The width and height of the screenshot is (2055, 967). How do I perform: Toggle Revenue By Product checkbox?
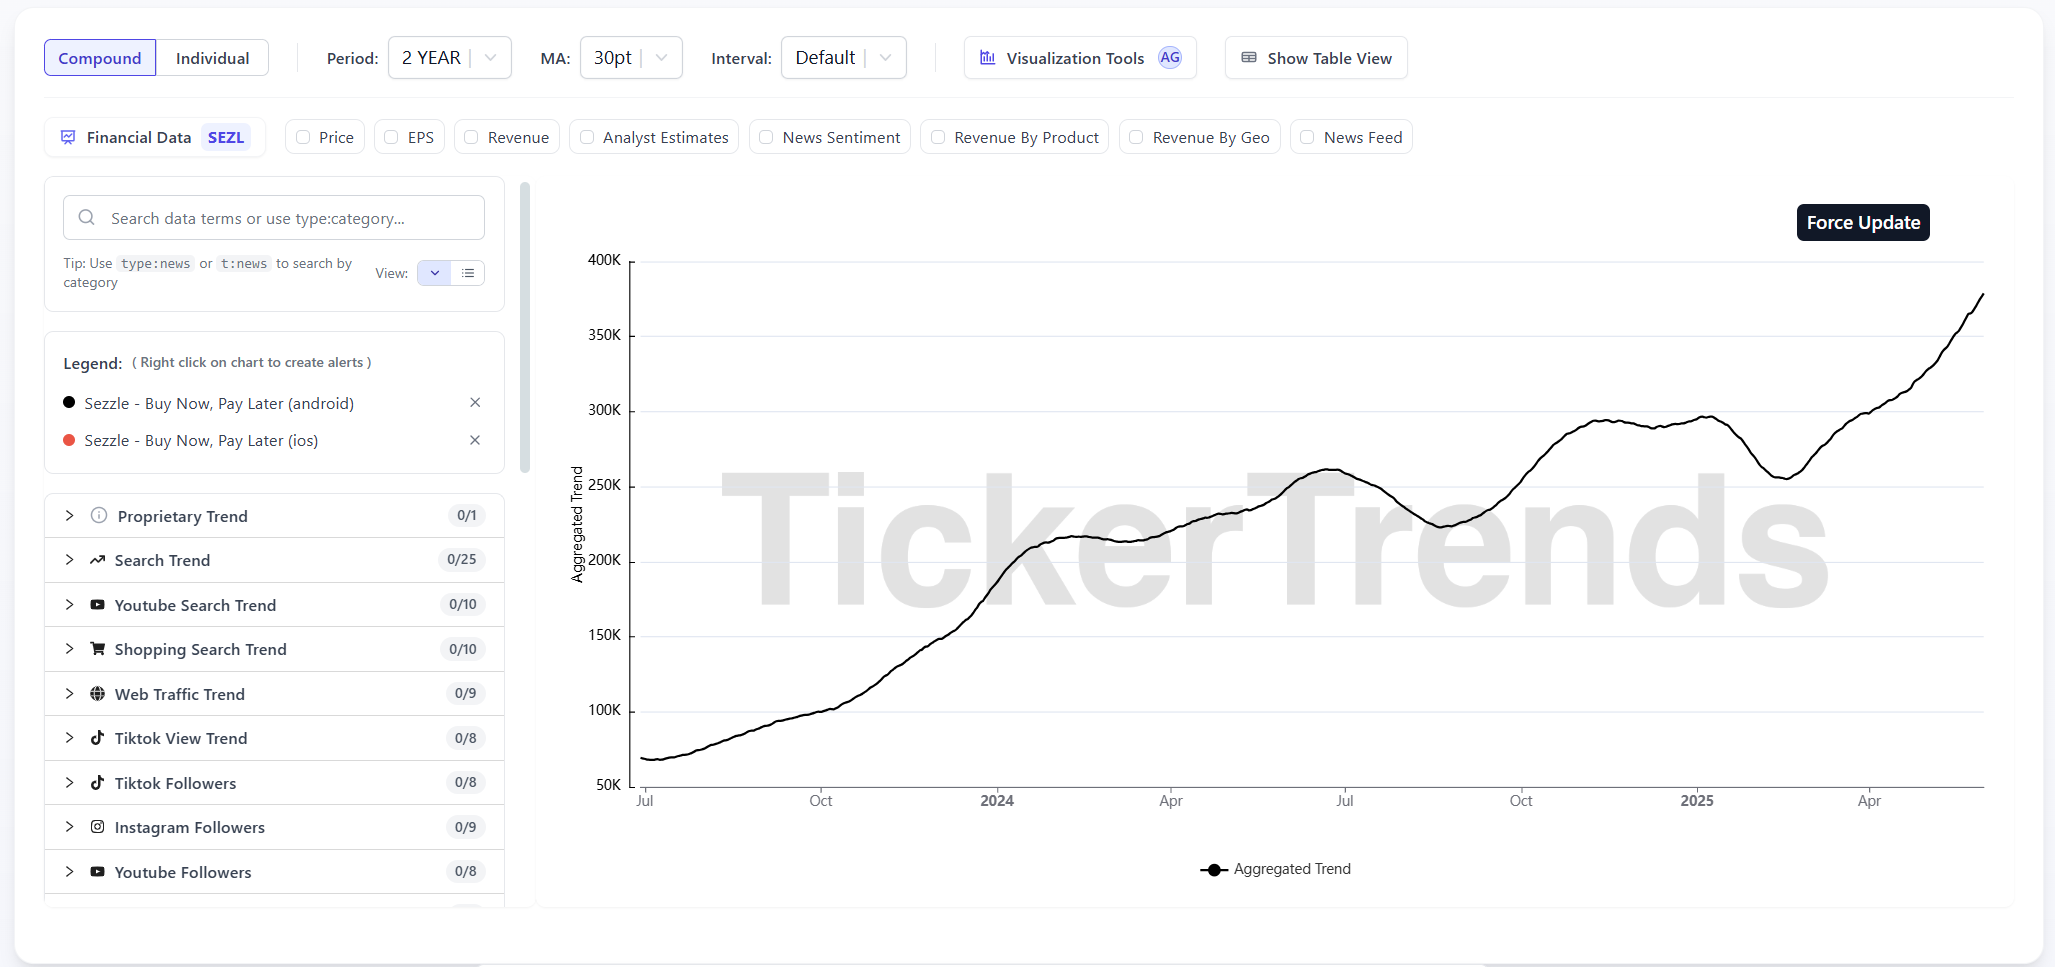pos(938,137)
